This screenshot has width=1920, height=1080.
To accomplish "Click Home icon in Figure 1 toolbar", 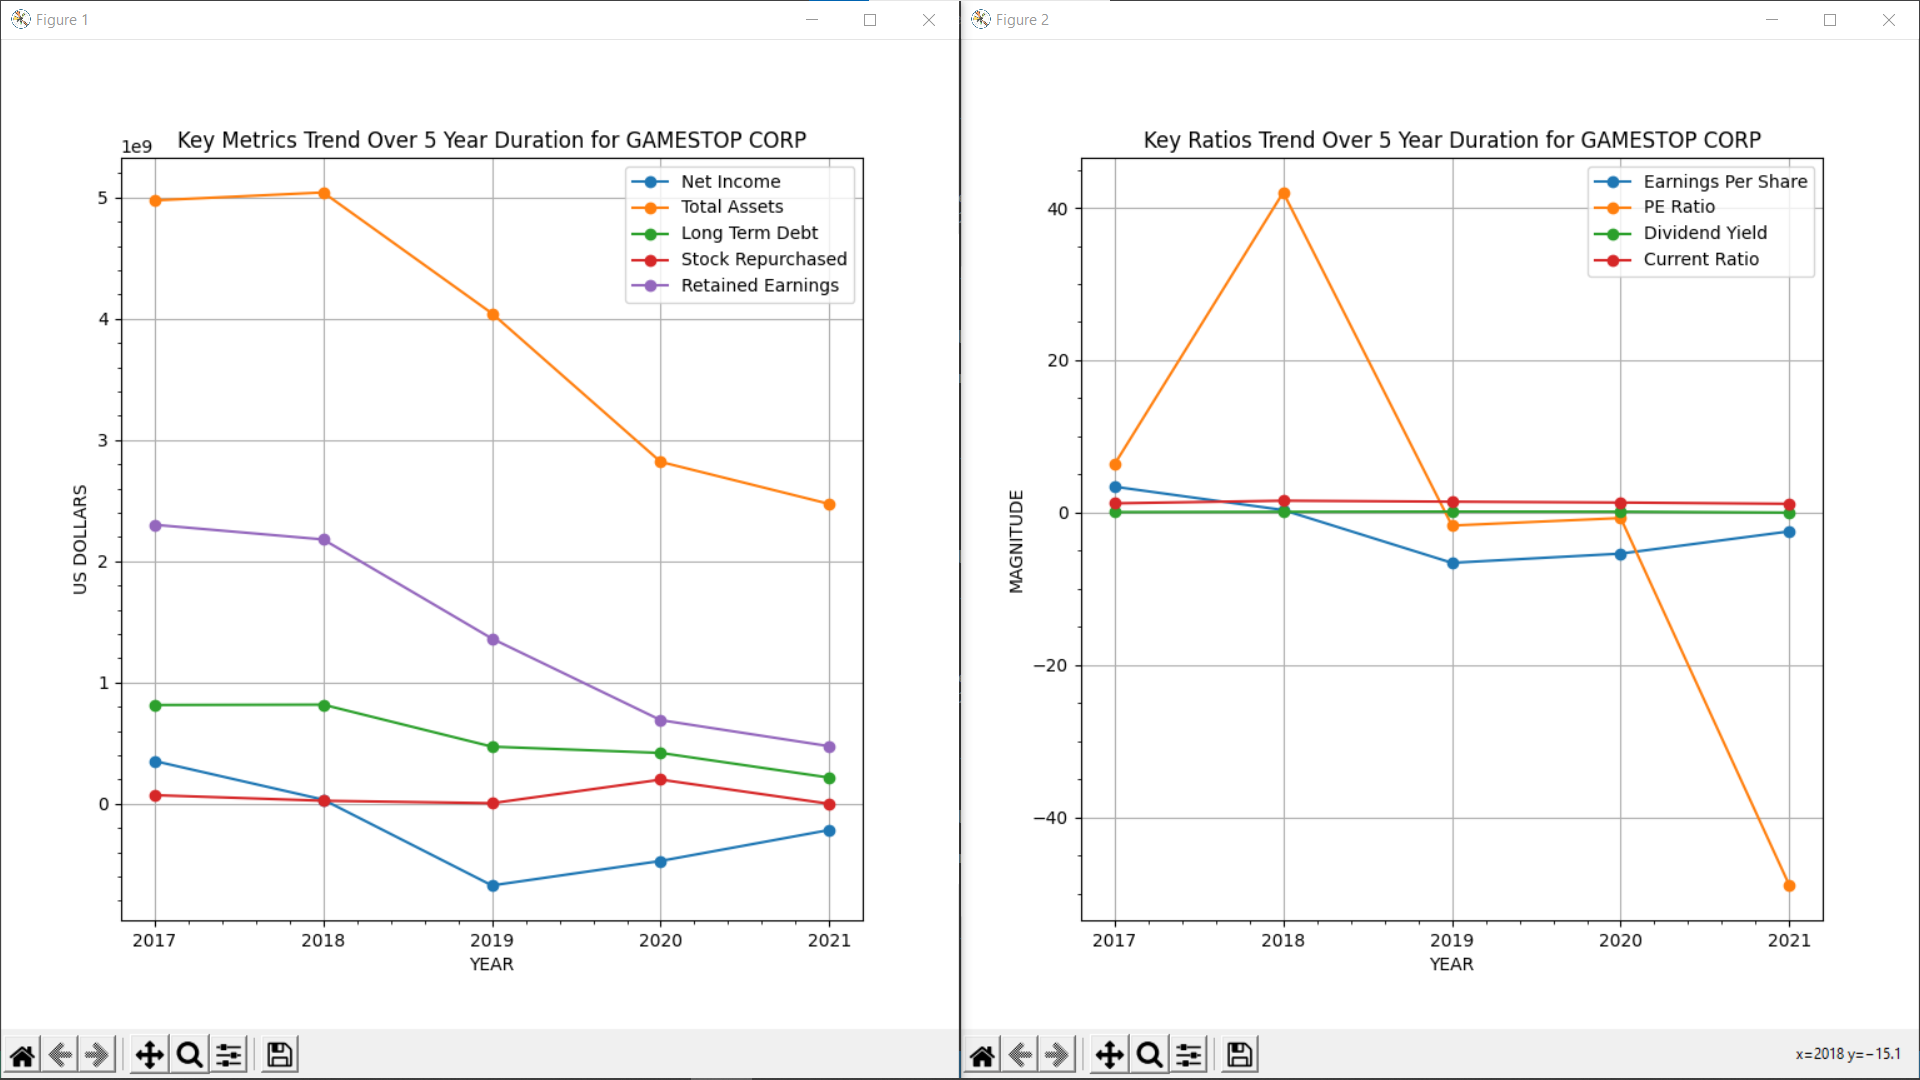I will click(x=22, y=1055).
